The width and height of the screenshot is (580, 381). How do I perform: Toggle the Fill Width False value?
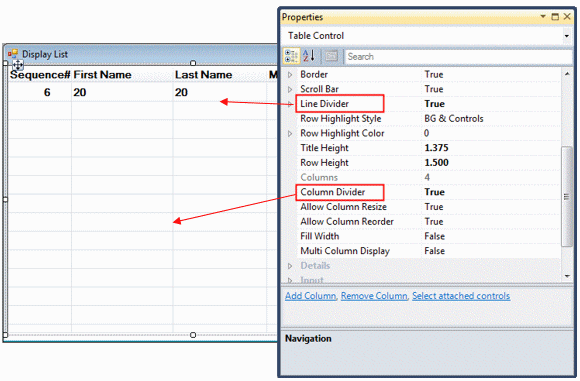(435, 236)
